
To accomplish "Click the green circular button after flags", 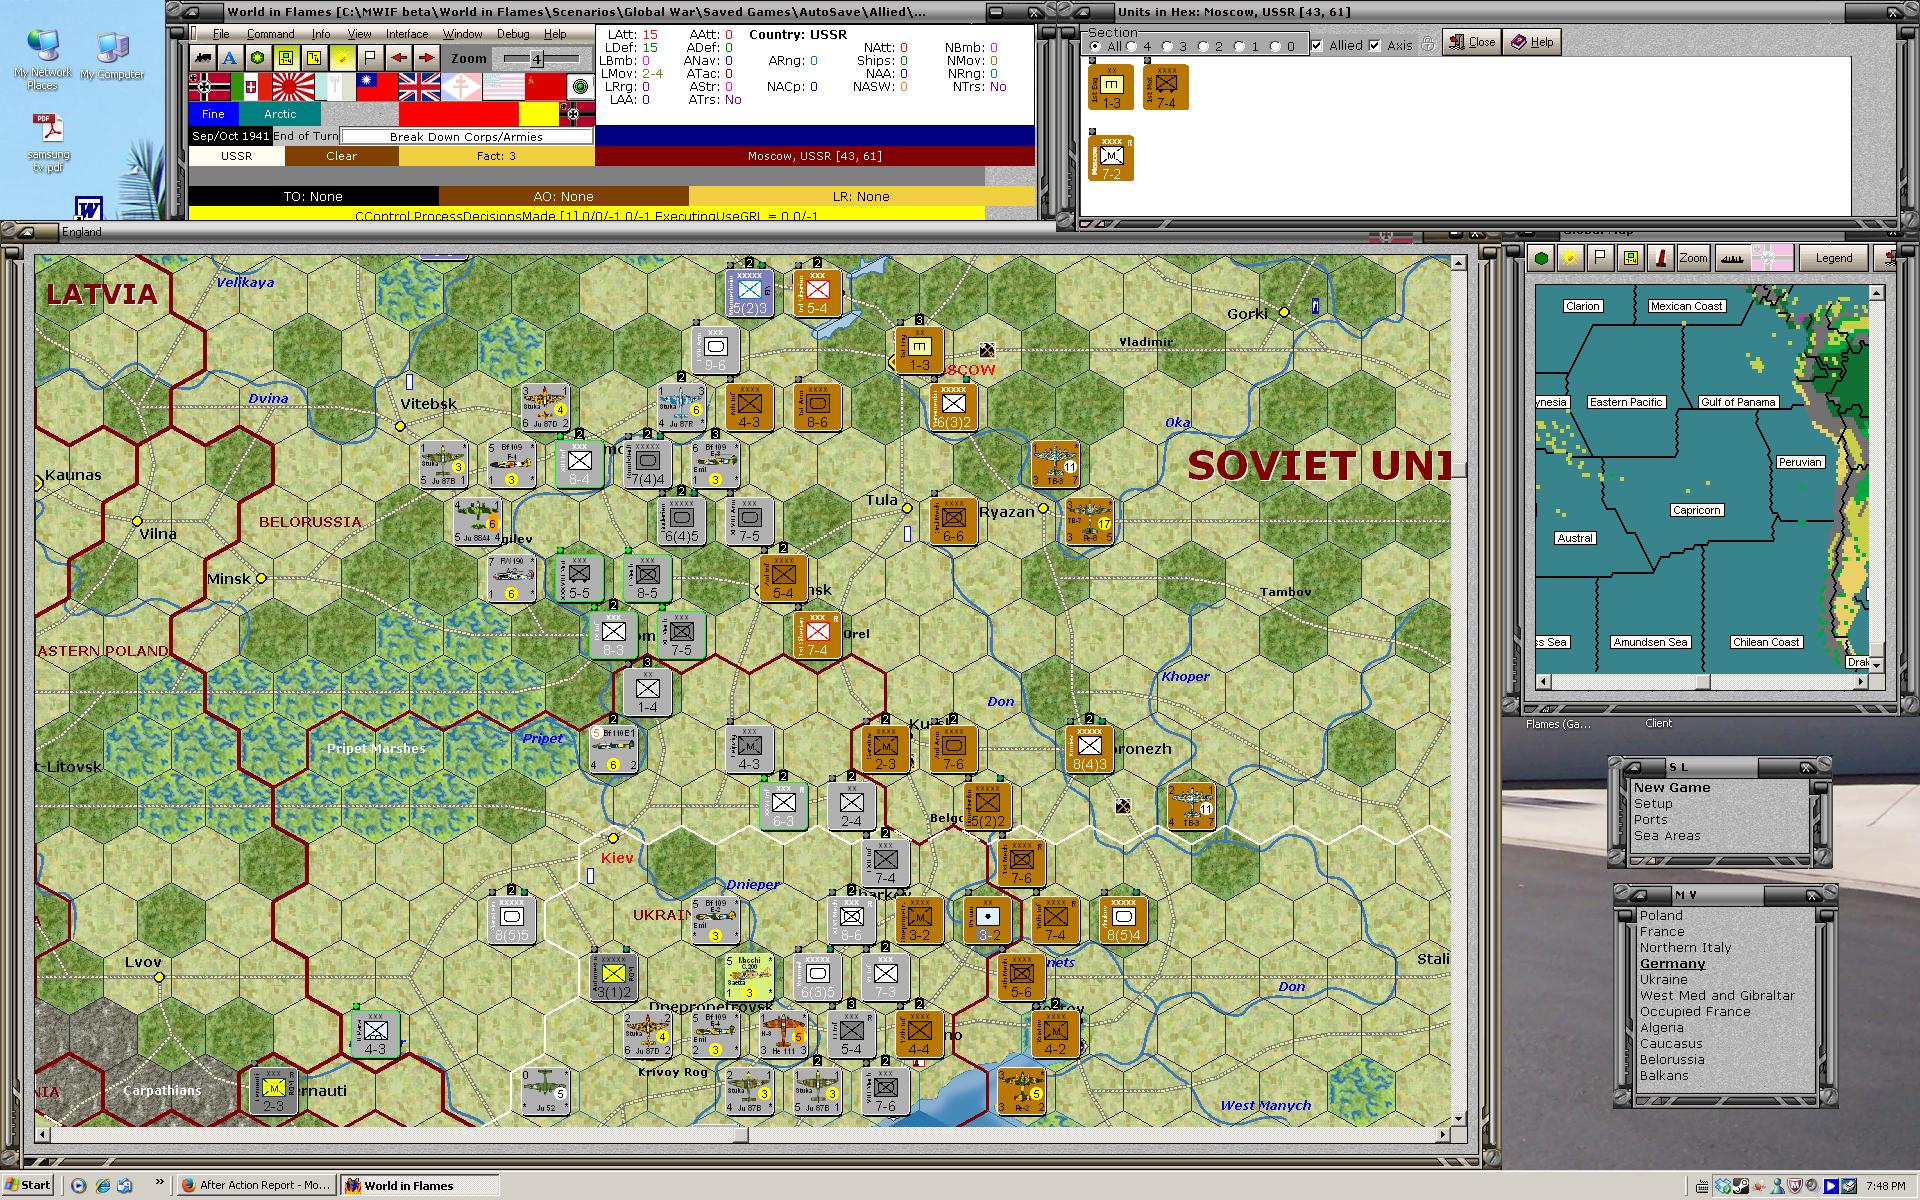I will [580, 87].
